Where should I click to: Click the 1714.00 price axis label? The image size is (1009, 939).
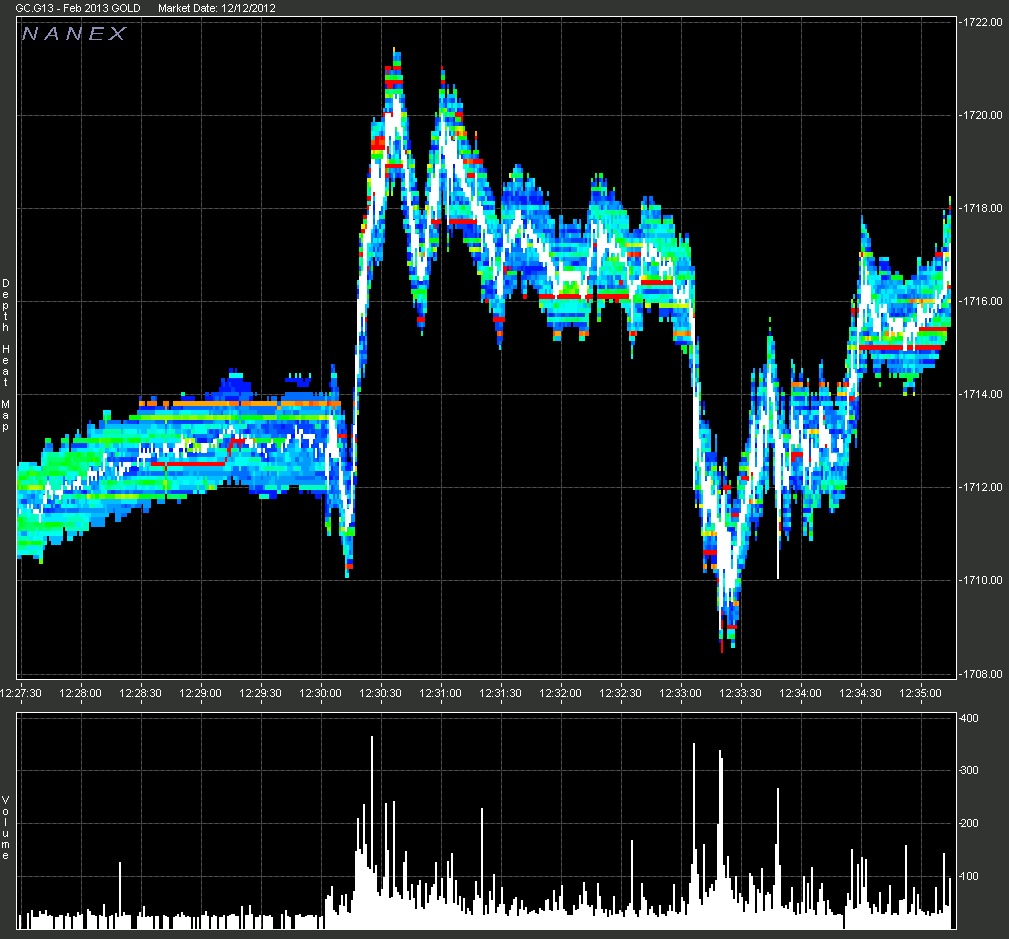(x=983, y=394)
